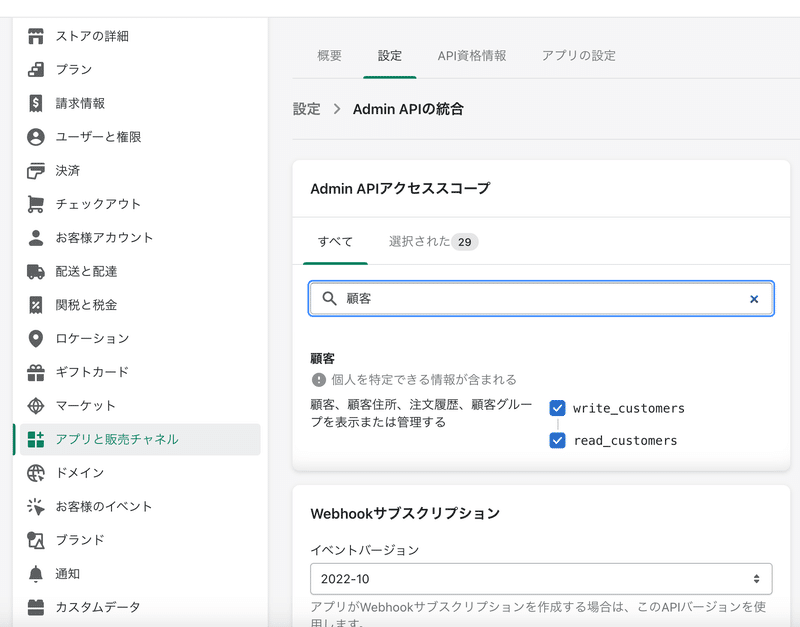Click the Brand (ブランド) shapes icon
Viewport: 800px width, 627px height.
36,540
